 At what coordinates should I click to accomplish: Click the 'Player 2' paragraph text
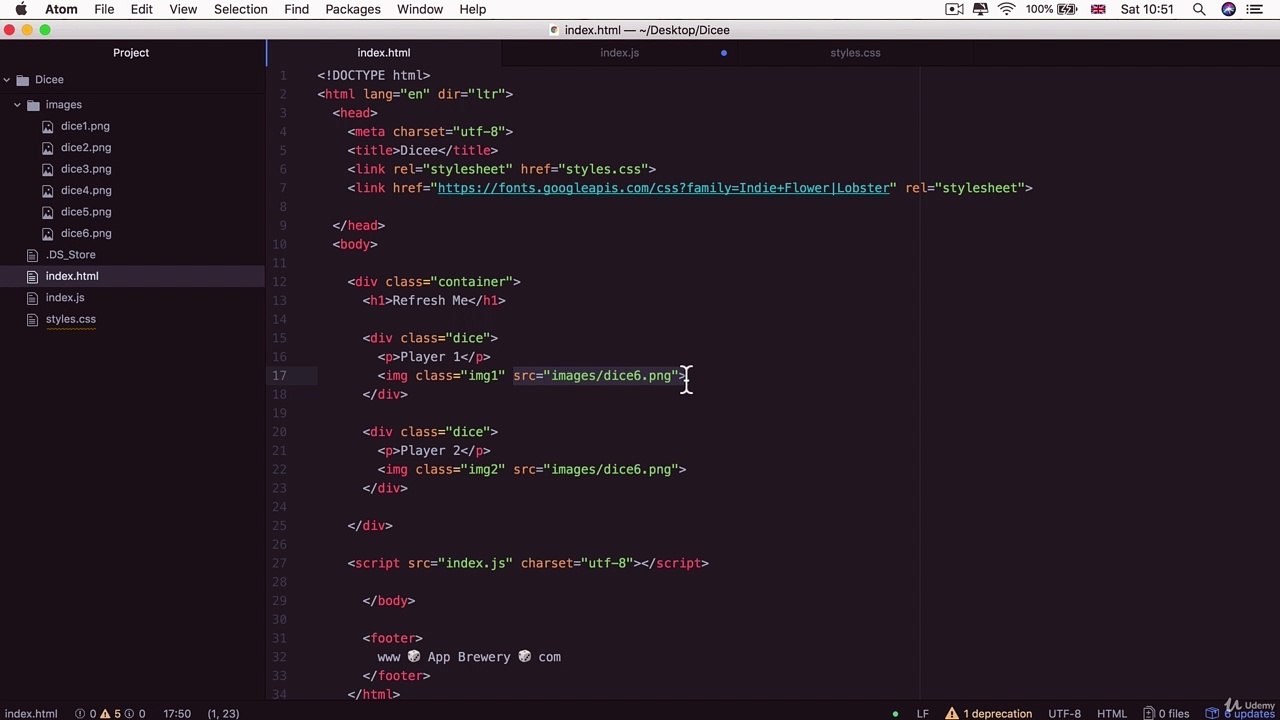pos(431,451)
